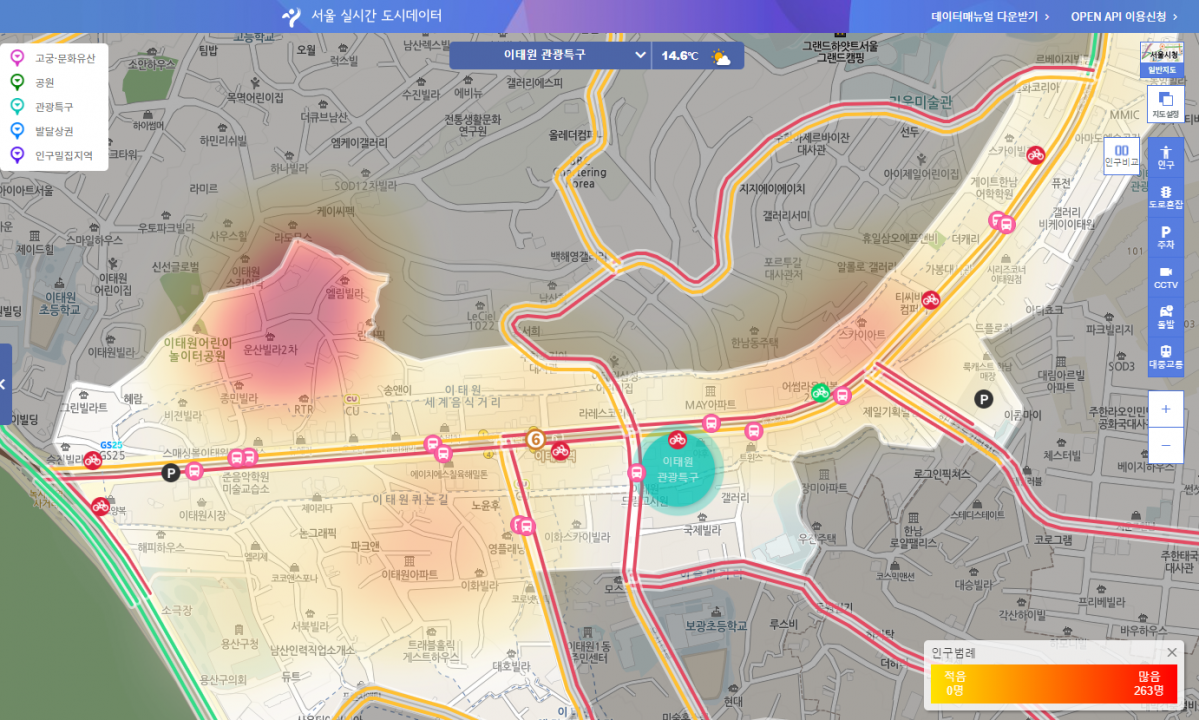
Task: Close the 인구범례 legend panel
Action: coord(1172,653)
